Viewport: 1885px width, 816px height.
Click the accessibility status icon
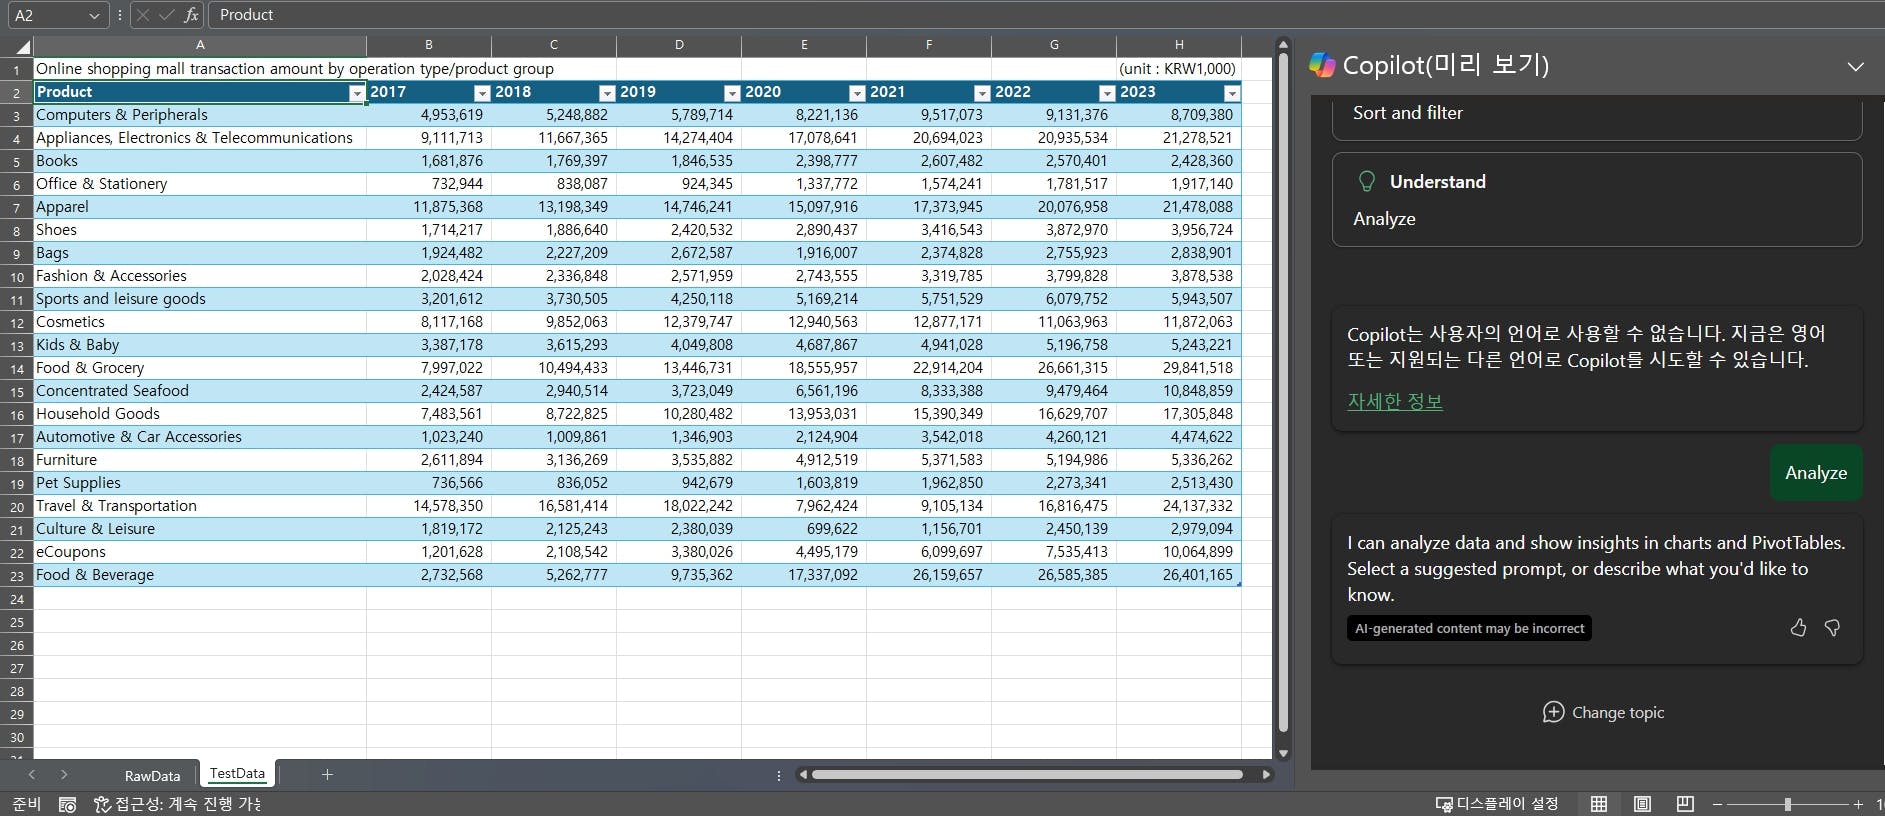click(x=102, y=804)
